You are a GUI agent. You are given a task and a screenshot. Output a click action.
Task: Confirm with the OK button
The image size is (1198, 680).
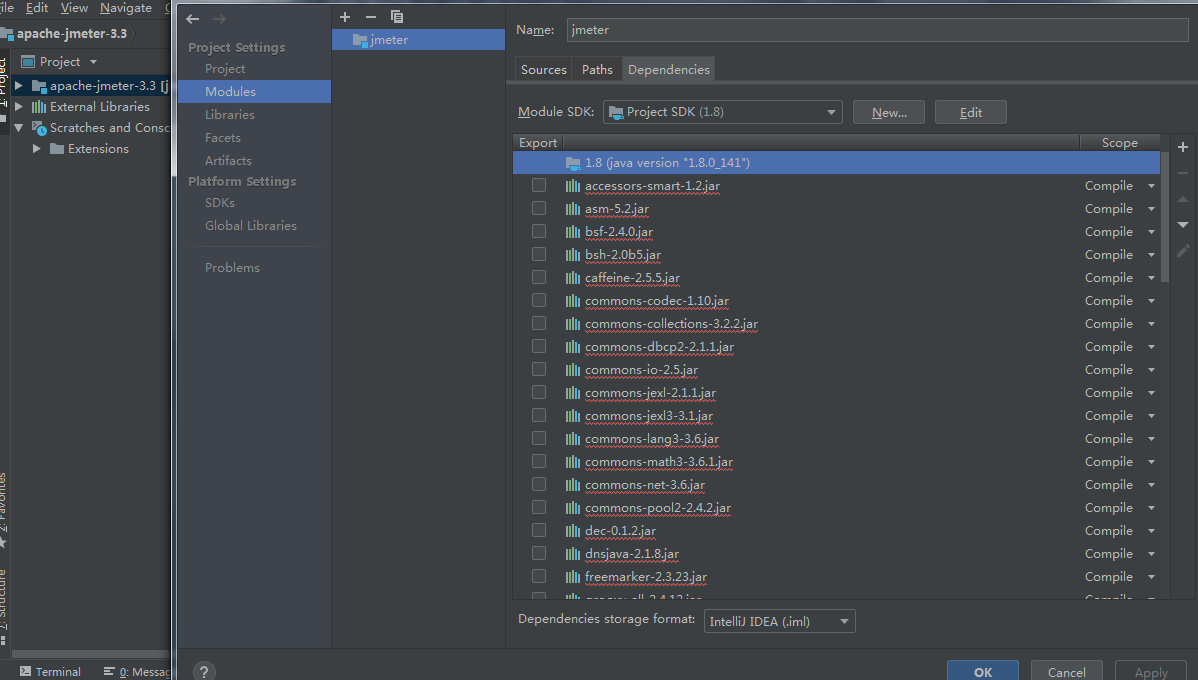pyautogui.click(x=983, y=672)
